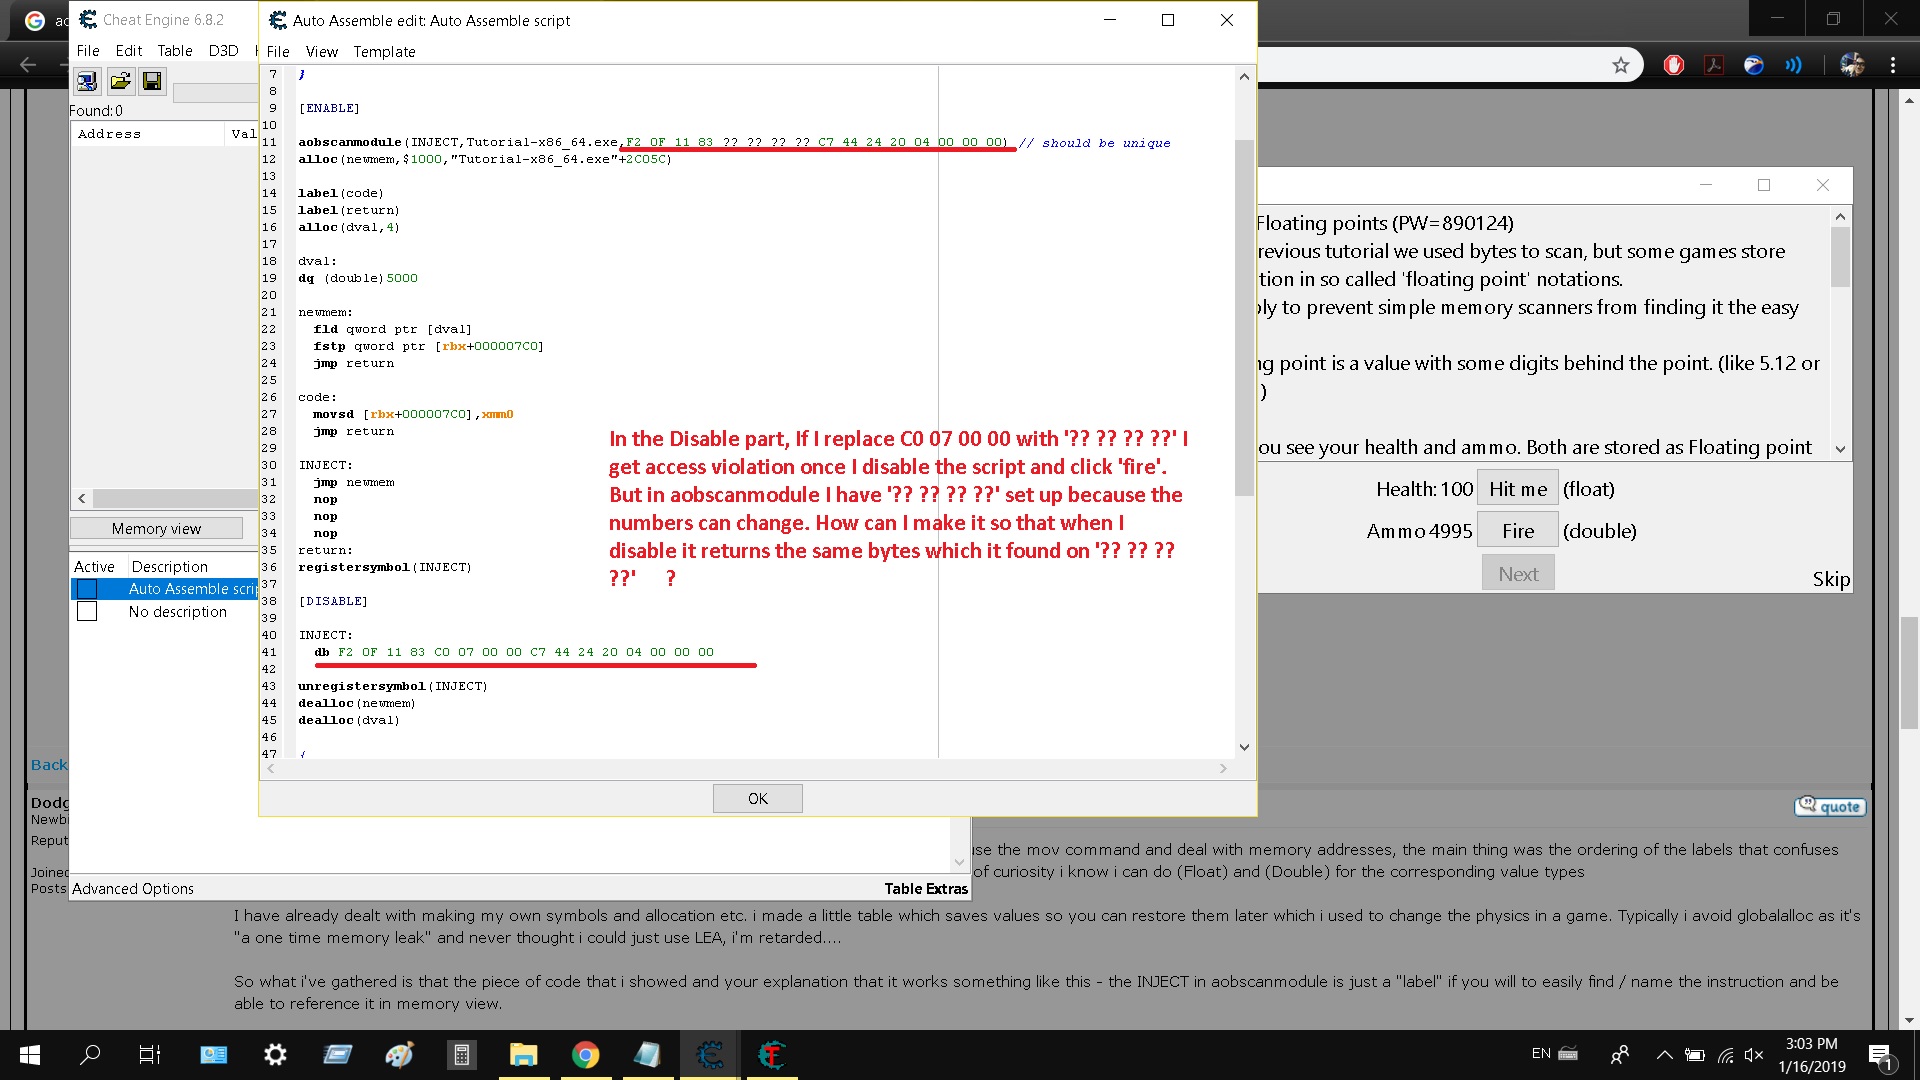Viewport: 1920px width, 1080px height.
Task: Click the Hit me button
Action: [x=1517, y=489]
